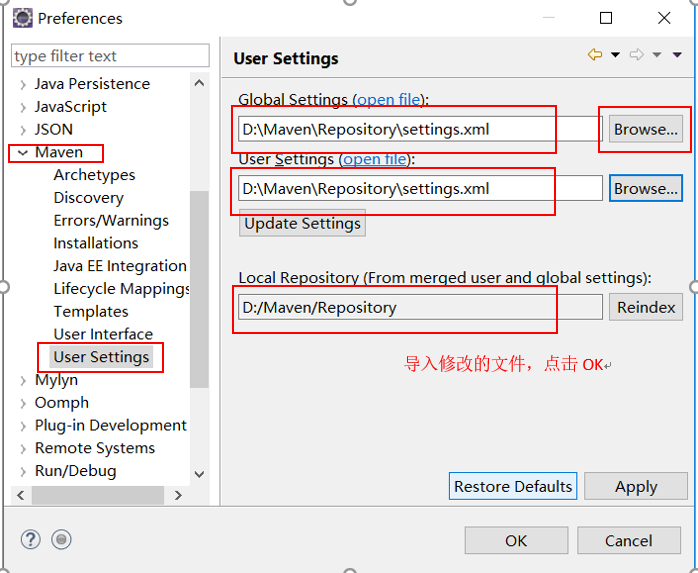Select the Plug-in Development label
The height and width of the screenshot is (573, 698).
[111, 425]
